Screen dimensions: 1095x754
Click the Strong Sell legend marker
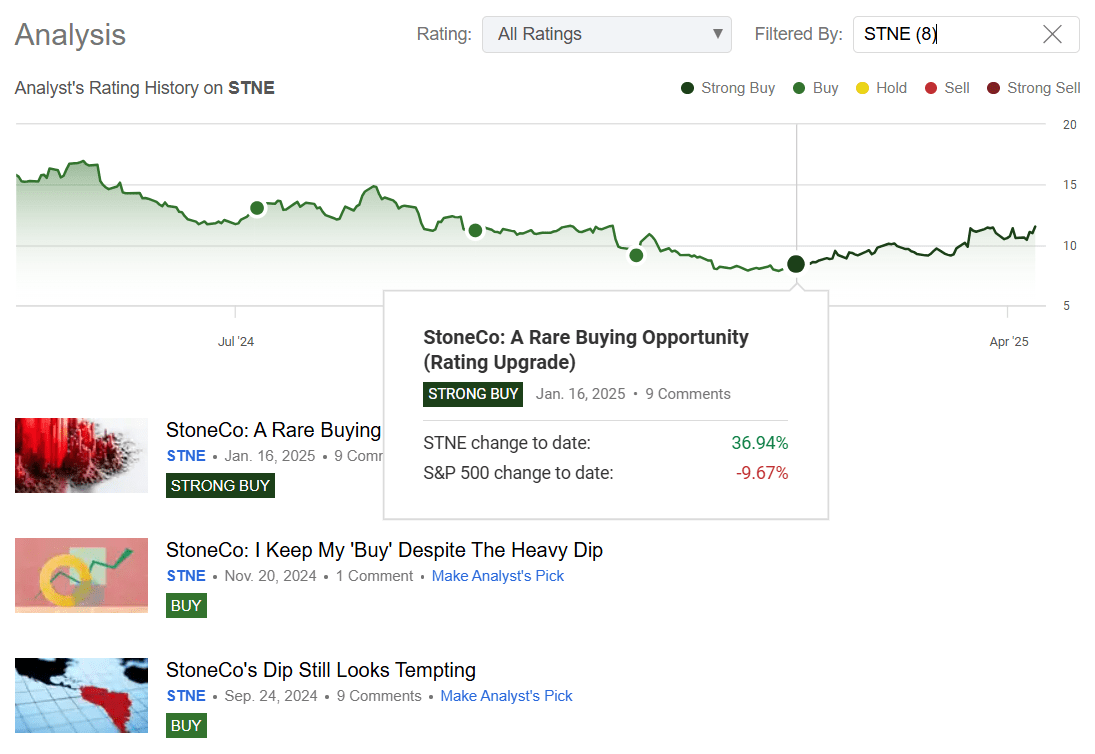tap(993, 88)
